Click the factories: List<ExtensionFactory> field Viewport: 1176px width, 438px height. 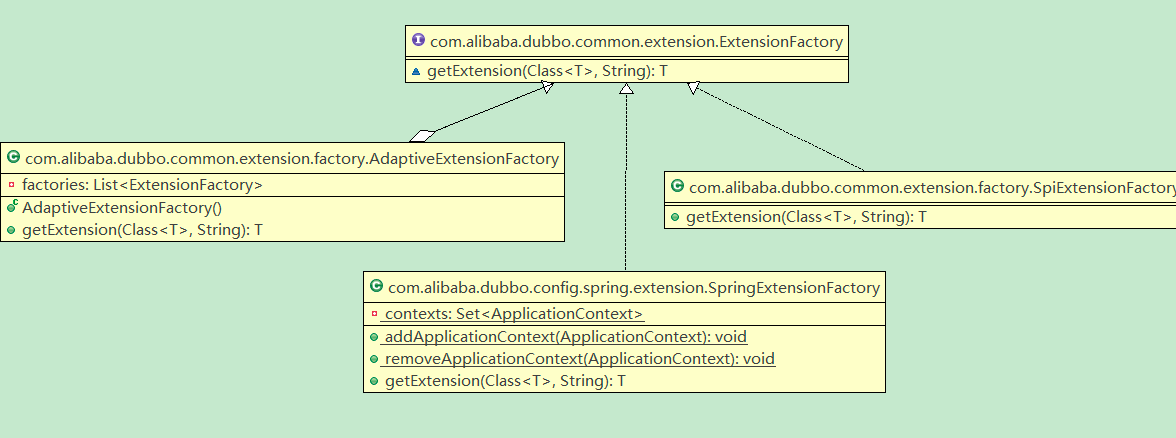tap(142, 184)
